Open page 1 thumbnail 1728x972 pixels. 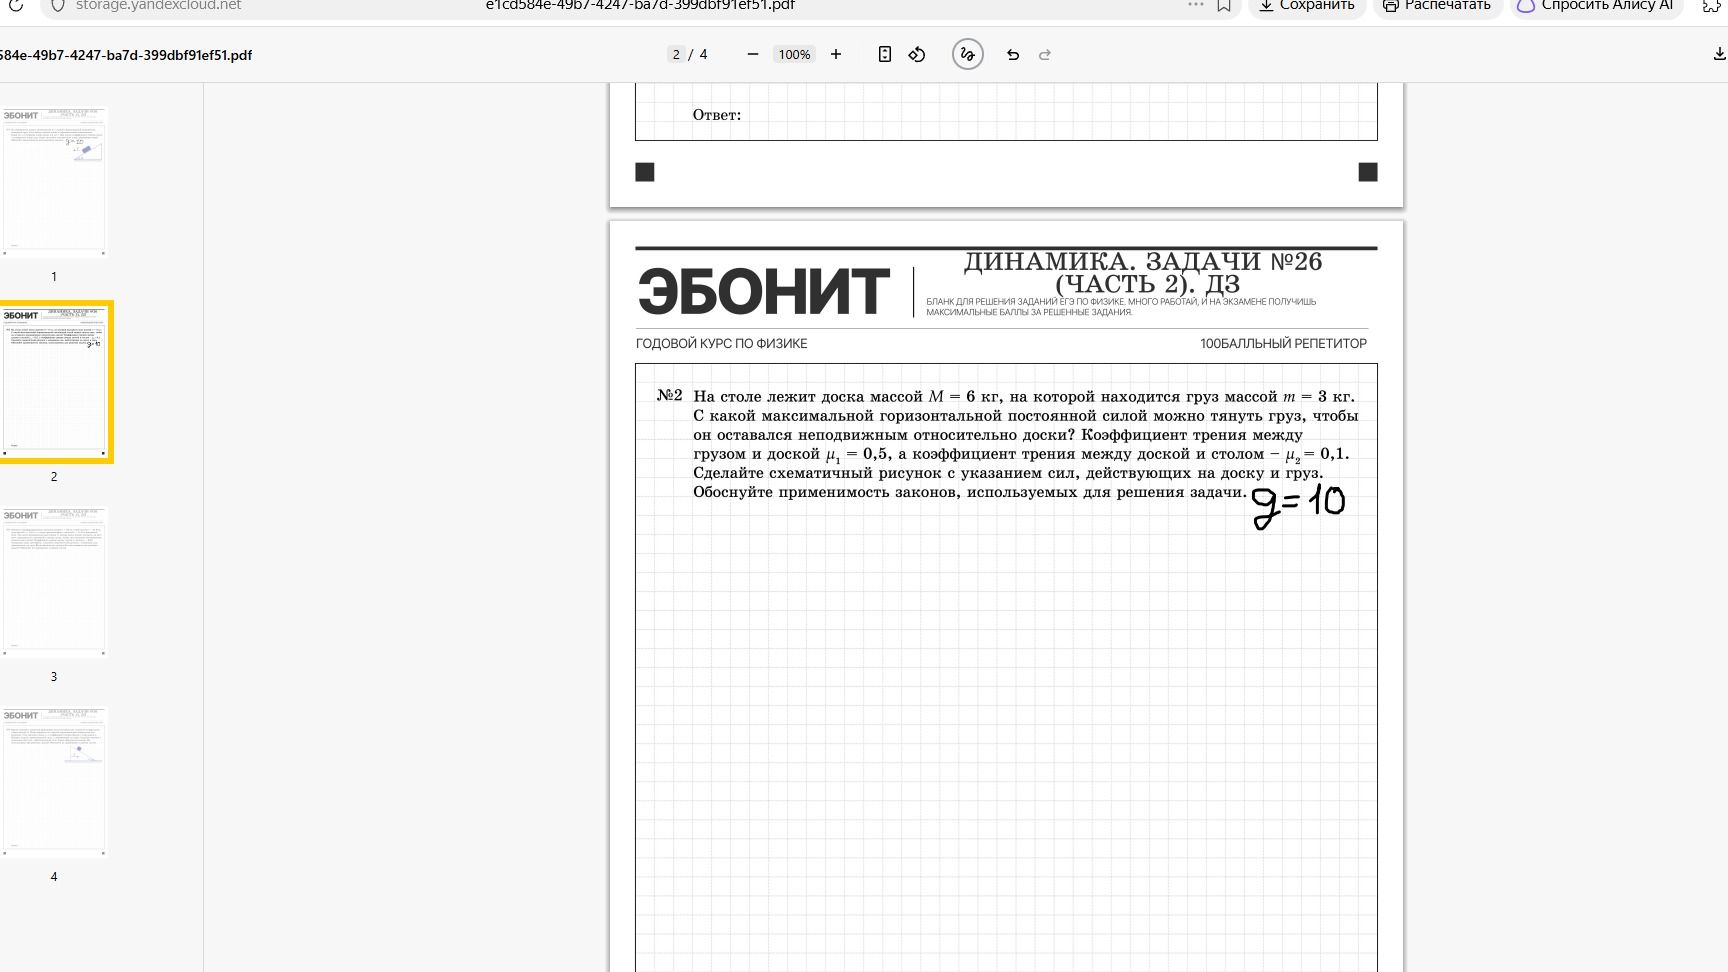[54, 182]
